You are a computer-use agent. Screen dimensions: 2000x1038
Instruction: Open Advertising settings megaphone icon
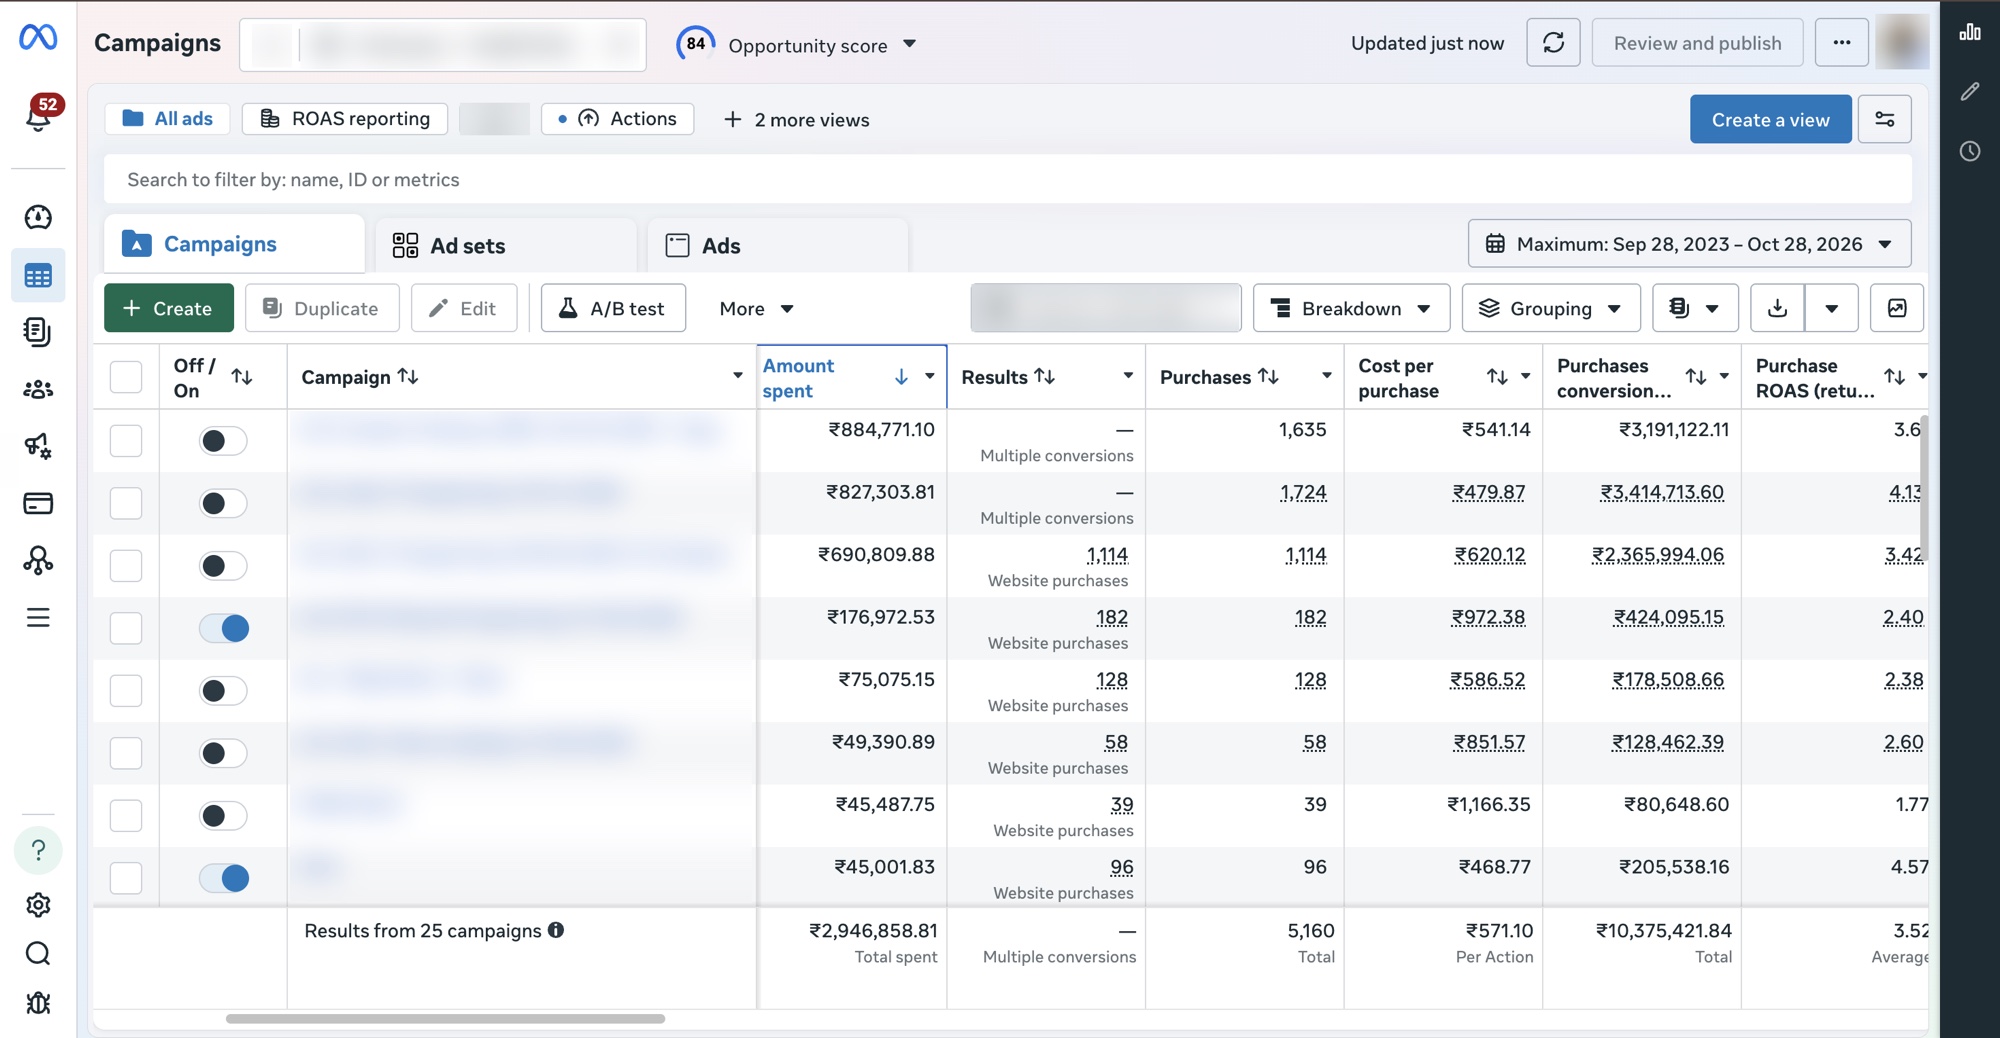[38, 446]
